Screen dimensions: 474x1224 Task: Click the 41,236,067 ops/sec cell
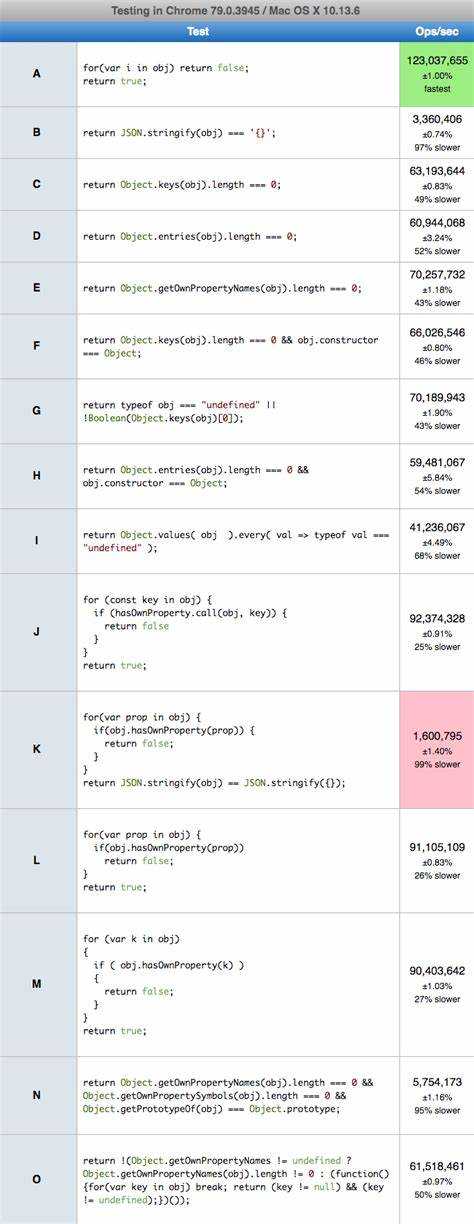point(436,541)
